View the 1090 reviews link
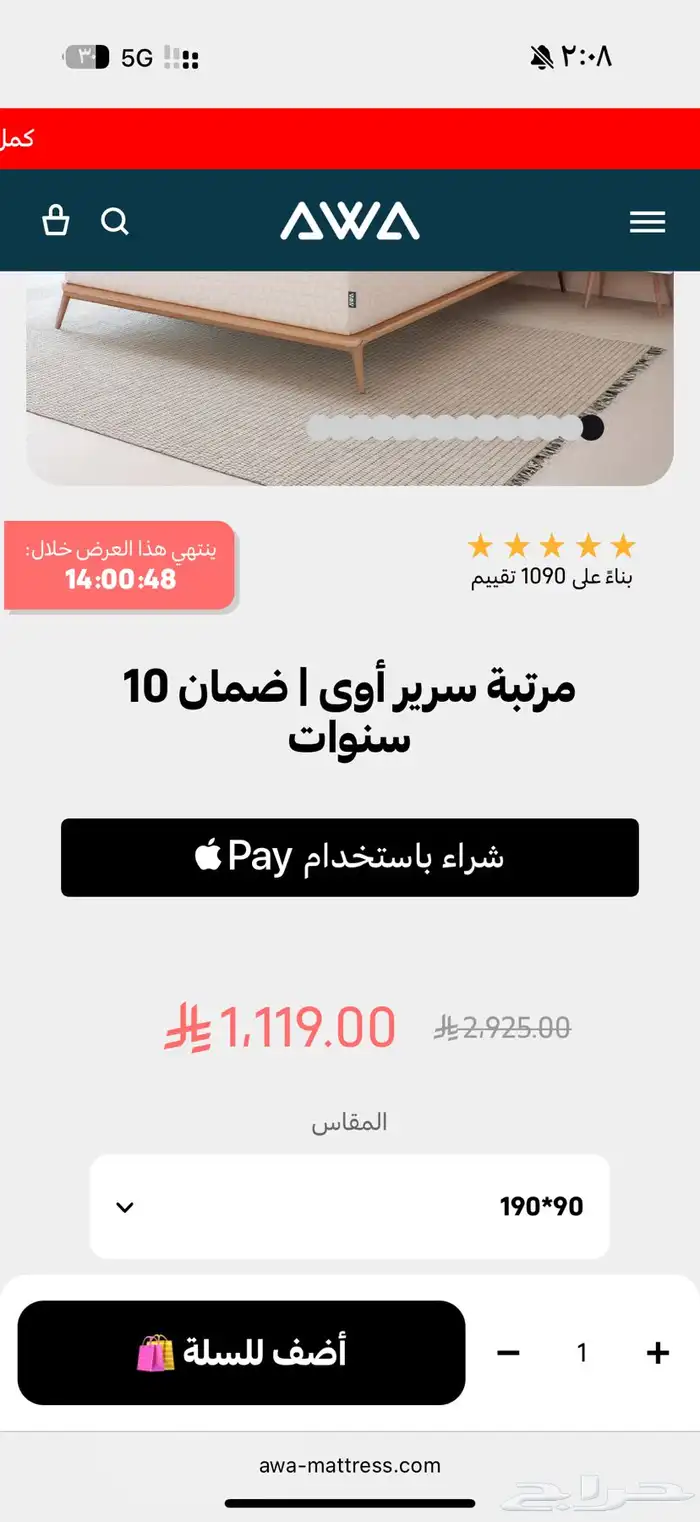This screenshot has width=700, height=1522. [x=552, y=577]
